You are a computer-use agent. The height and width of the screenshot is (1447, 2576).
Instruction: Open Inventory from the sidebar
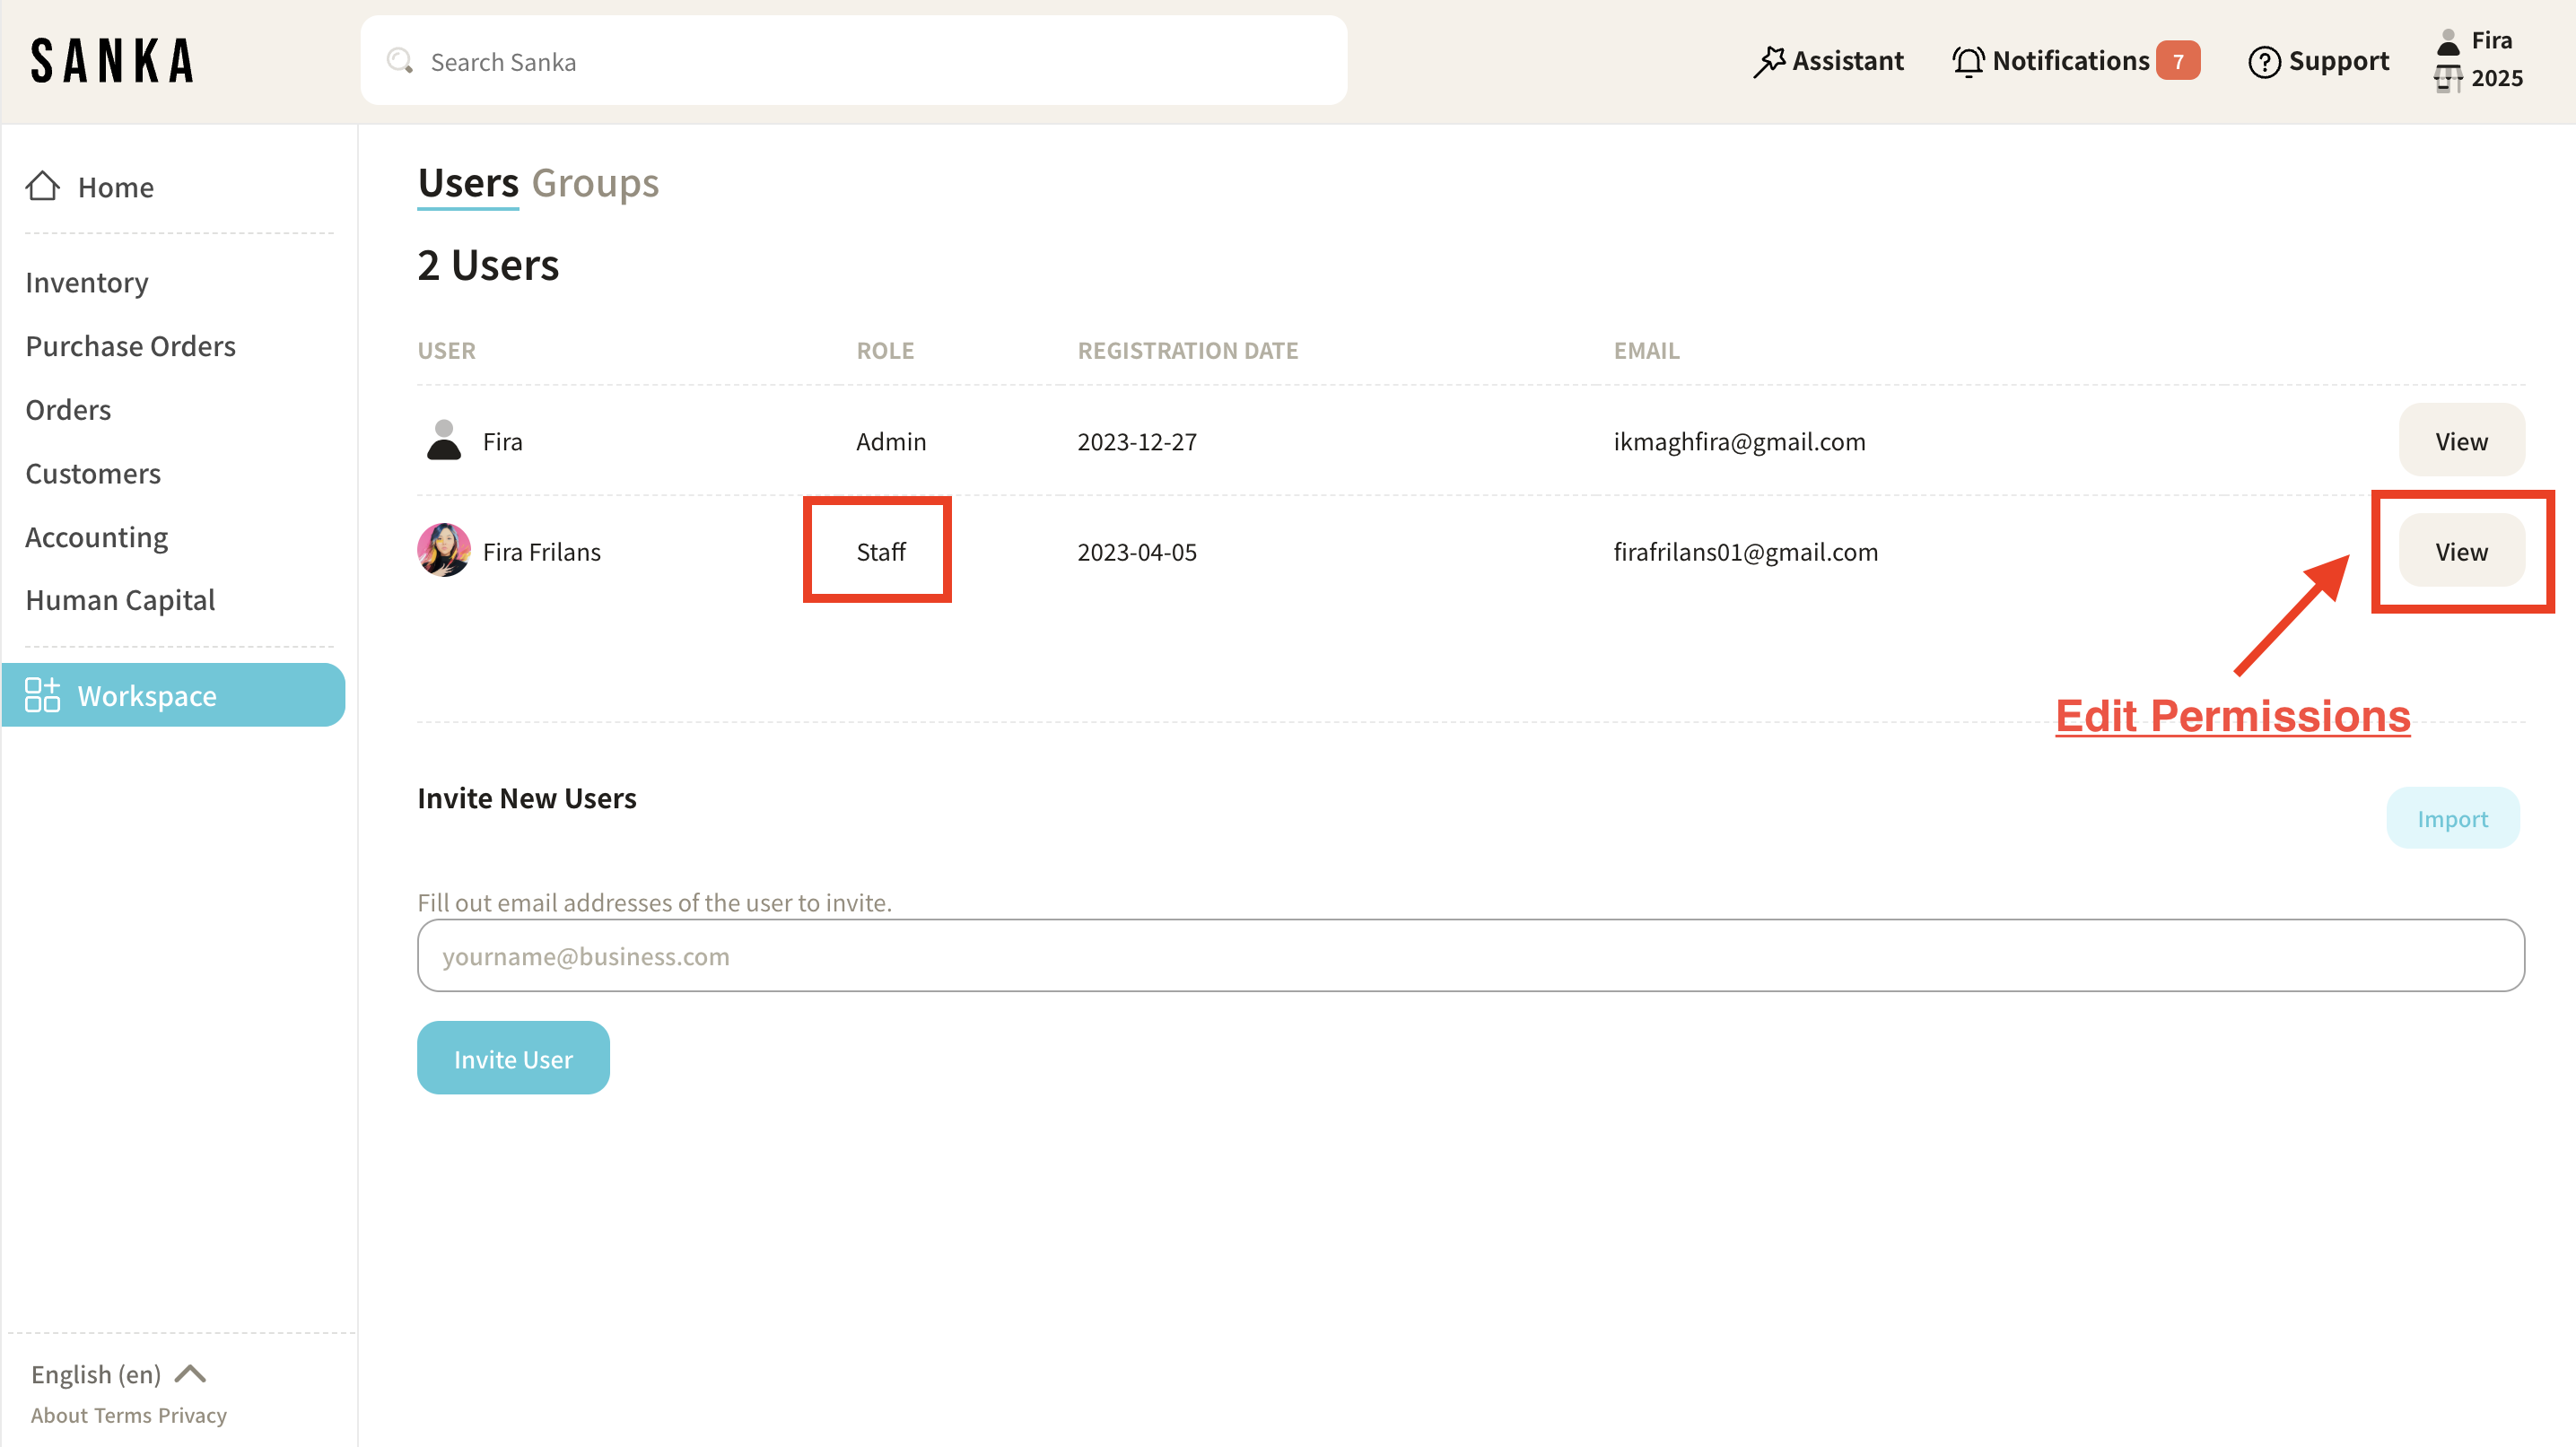[x=87, y=282]
